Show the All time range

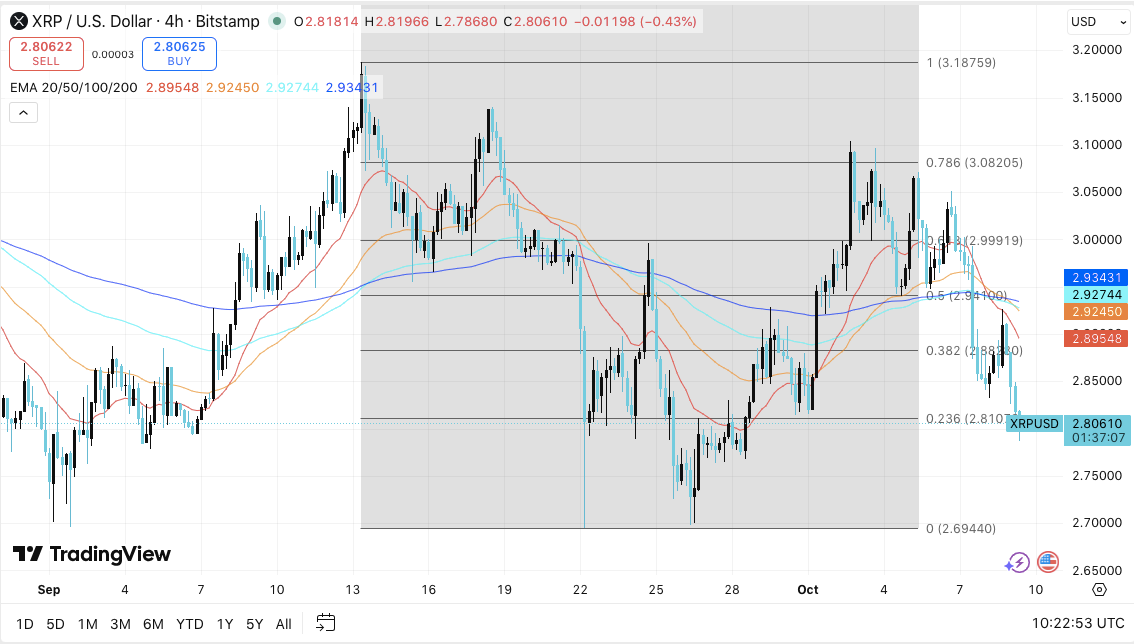(283, 624)
